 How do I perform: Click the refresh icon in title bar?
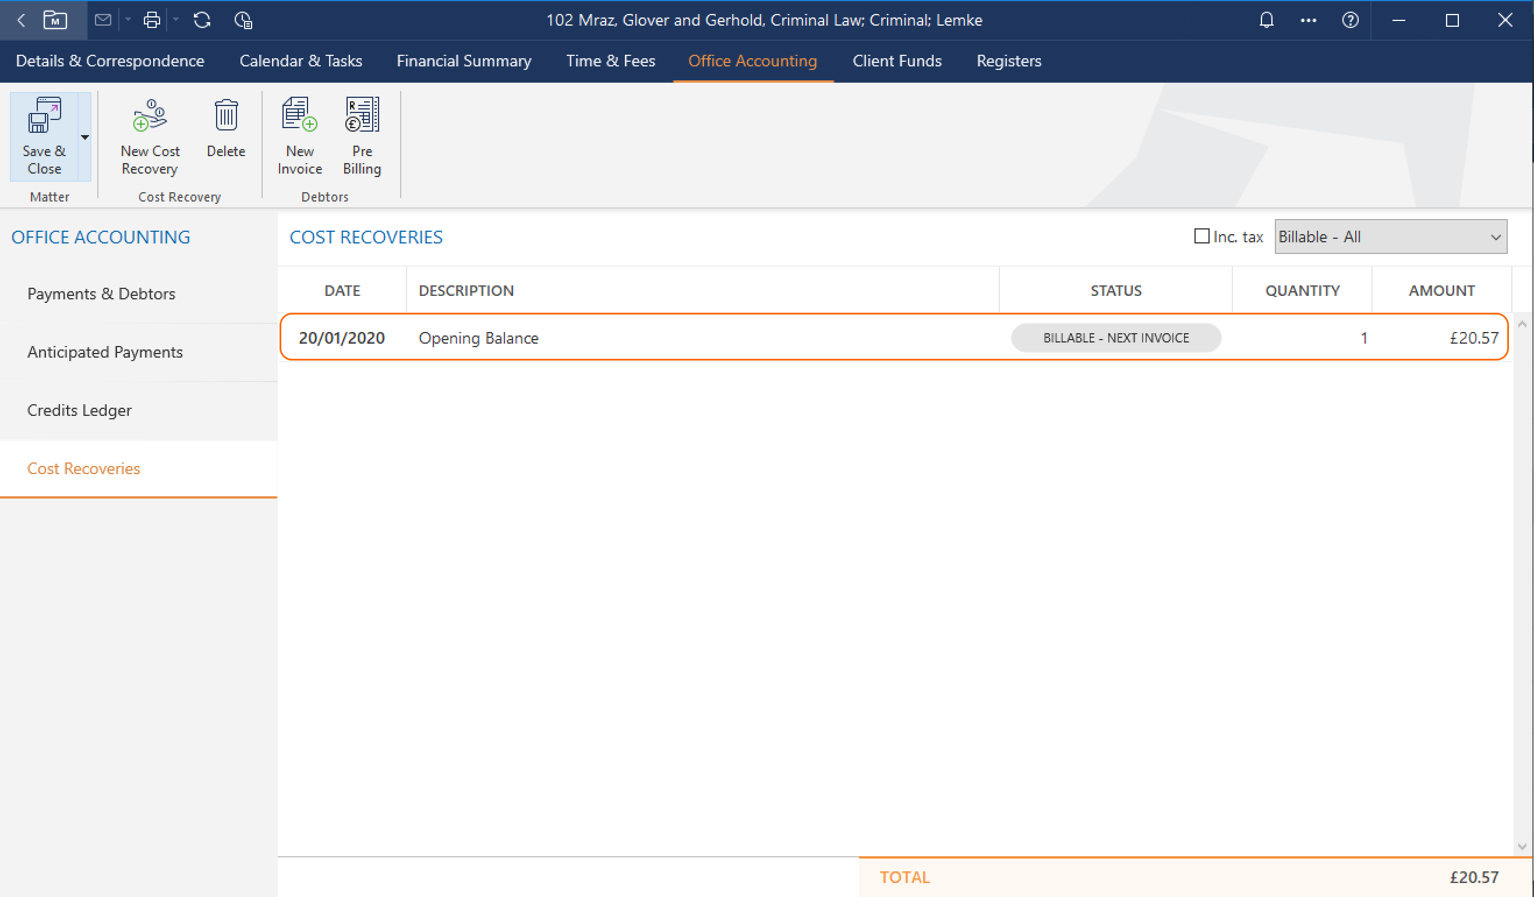(202, 20)
